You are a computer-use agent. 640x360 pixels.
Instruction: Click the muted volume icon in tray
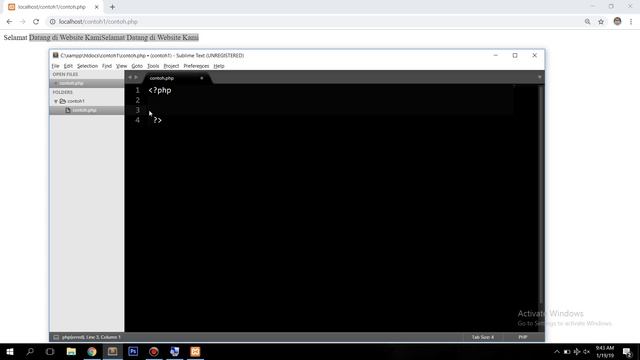(x=587, y=352)
